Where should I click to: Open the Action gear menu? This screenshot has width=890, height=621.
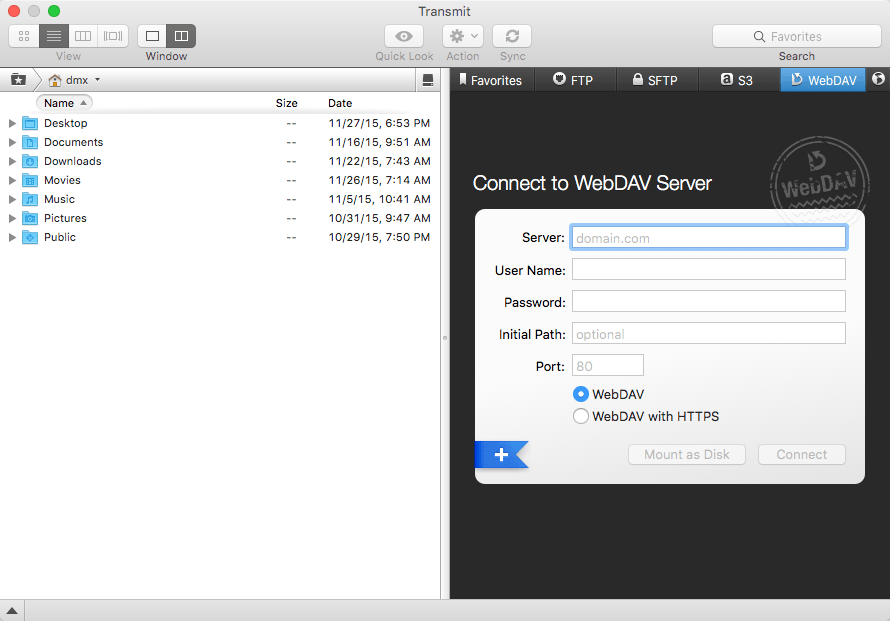pyautogui.click(x=463, y=36)
